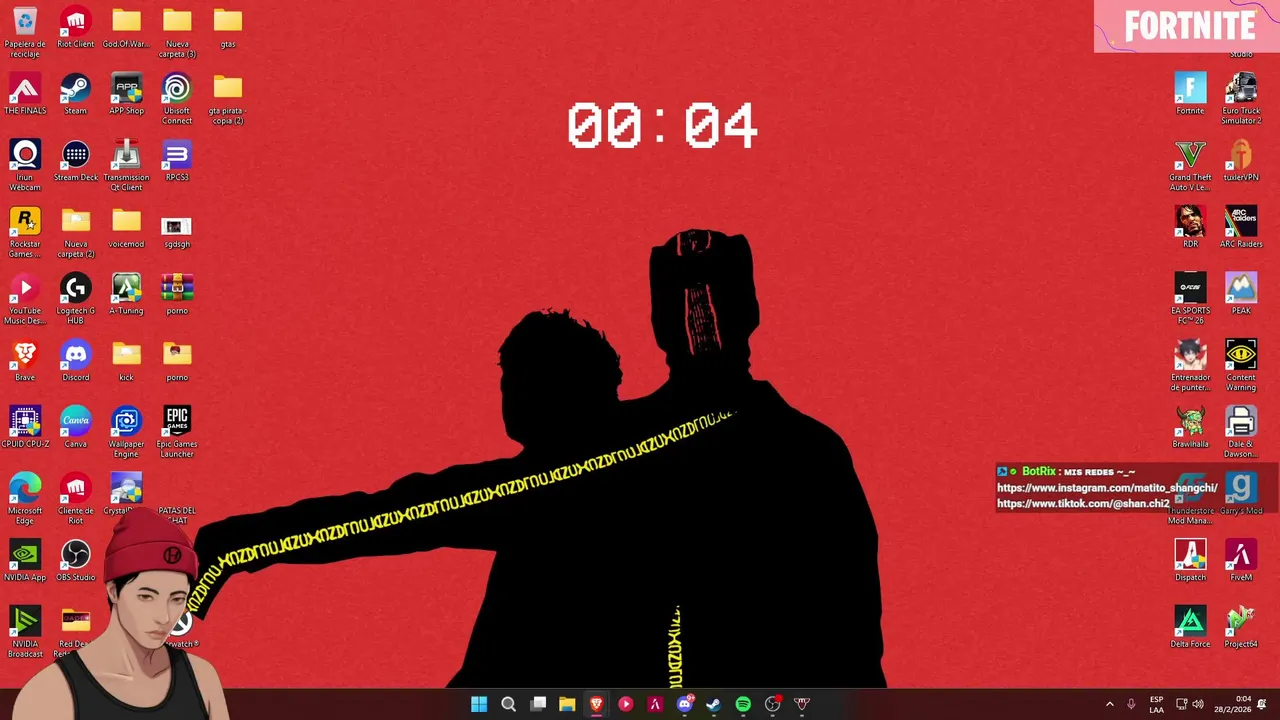Open Logitech G HUB

pyautogui.click(x=76, y=299)
